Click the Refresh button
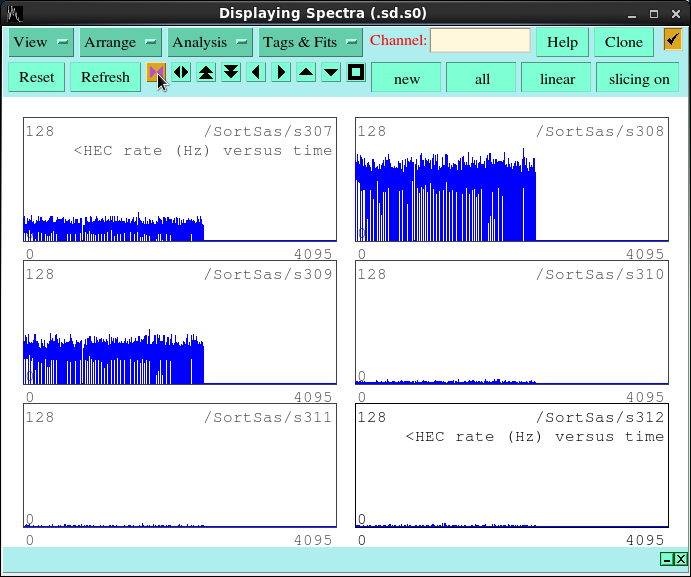Viewport: 691px width, 577px height. (105, 77)
